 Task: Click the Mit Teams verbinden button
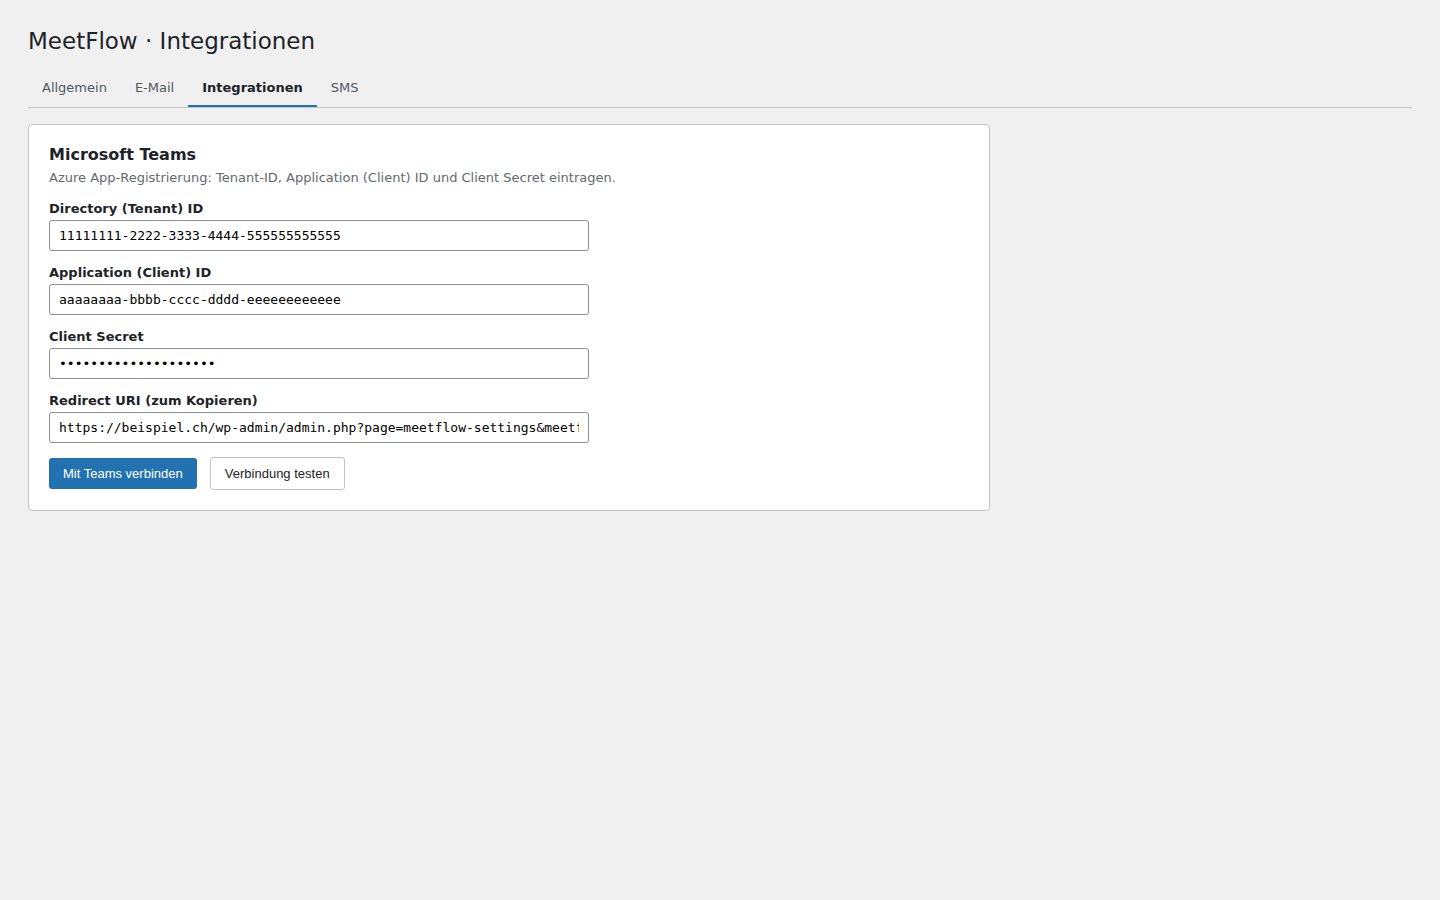(123, 474)
